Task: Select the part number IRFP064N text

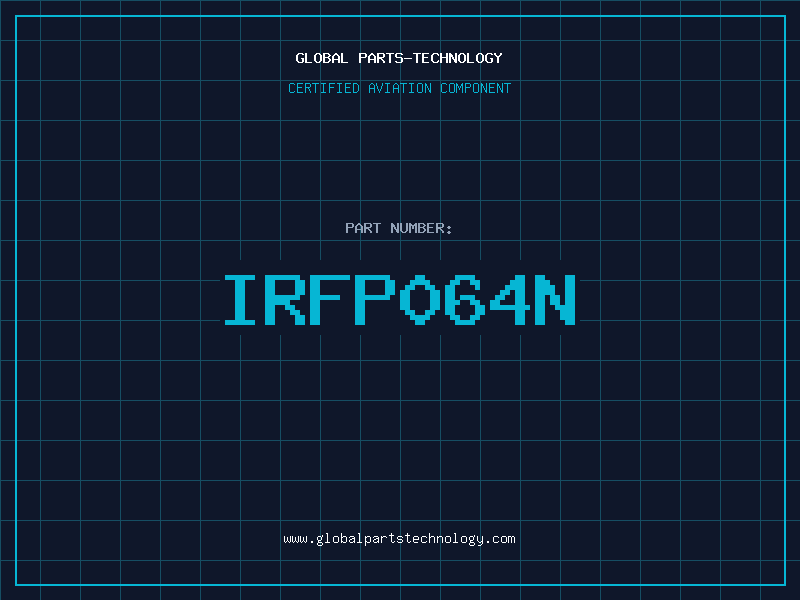Action: coord(400,299)
